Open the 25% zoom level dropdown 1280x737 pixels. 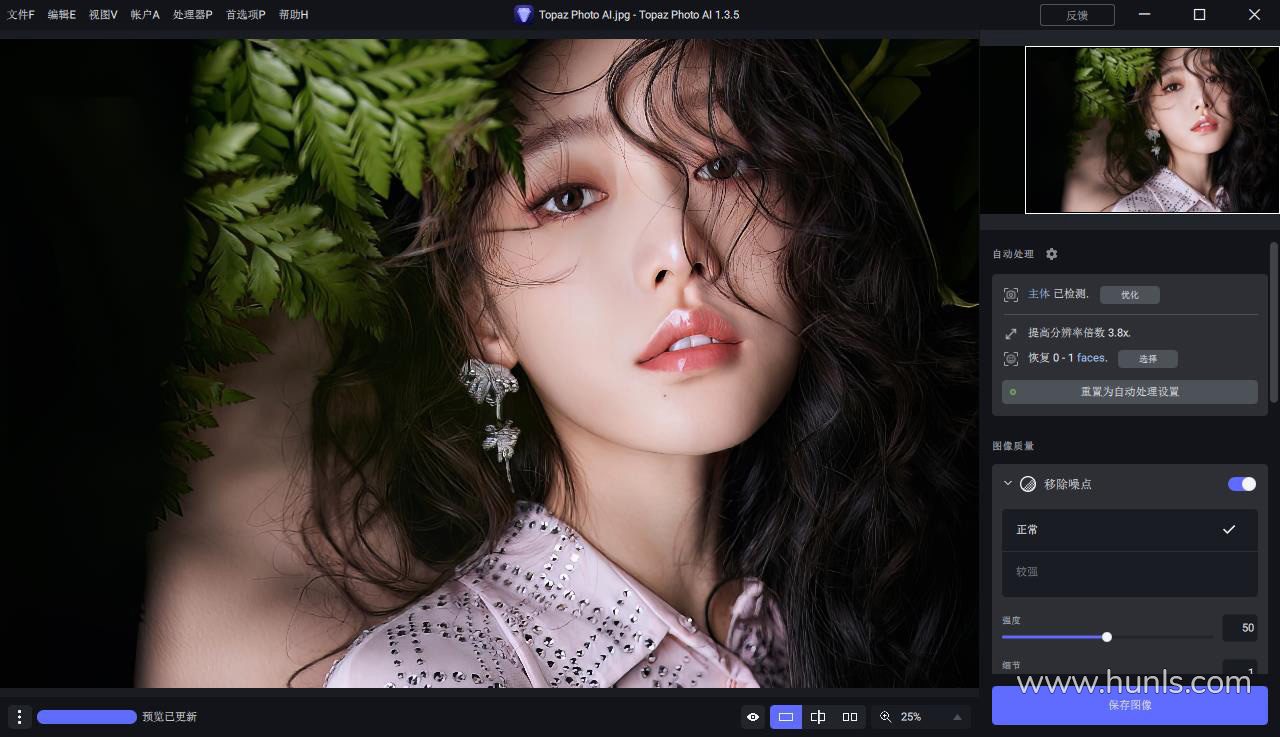click(956, 717)
